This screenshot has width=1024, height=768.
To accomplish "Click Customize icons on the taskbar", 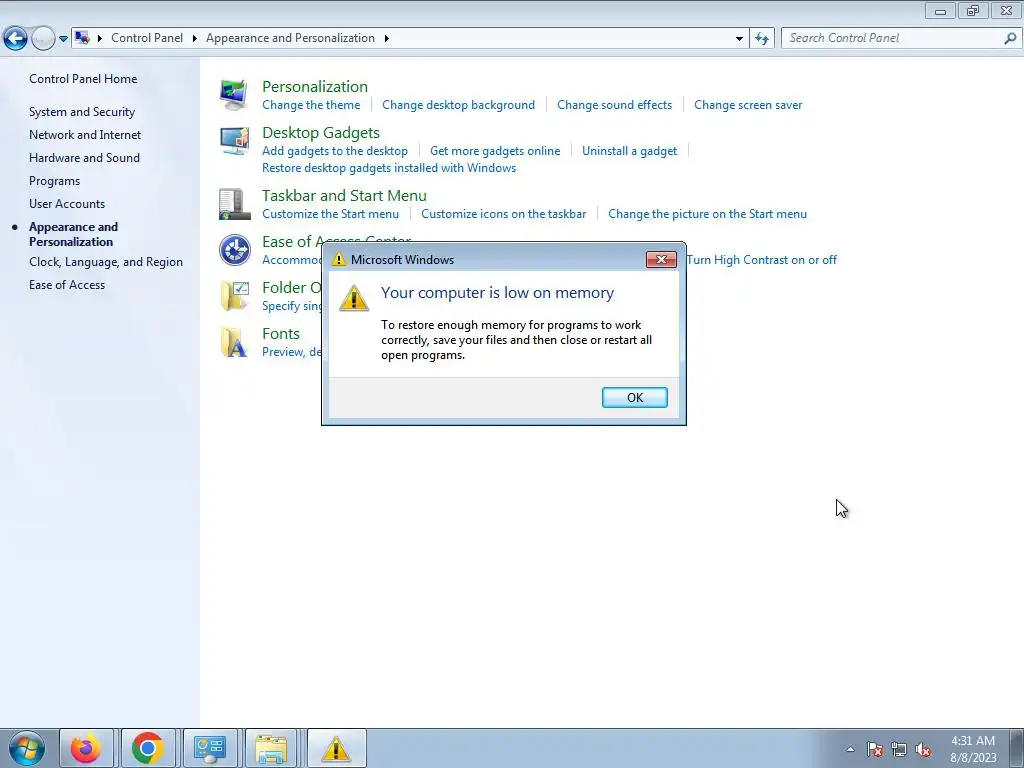I will pyautogui.click(x=503, y=214).
